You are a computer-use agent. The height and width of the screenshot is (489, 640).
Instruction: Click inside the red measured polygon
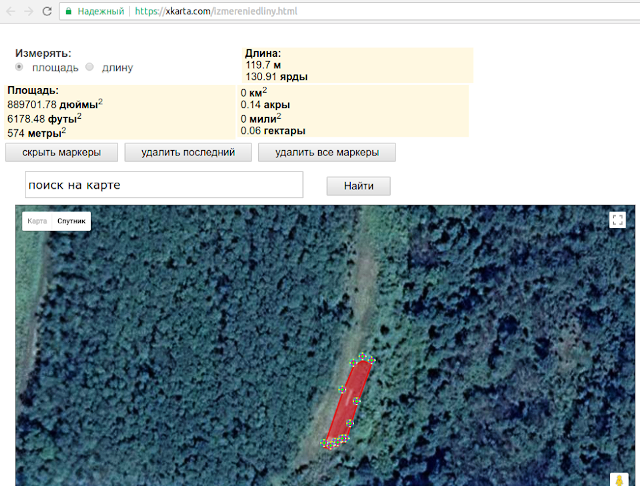click(349, 402)
